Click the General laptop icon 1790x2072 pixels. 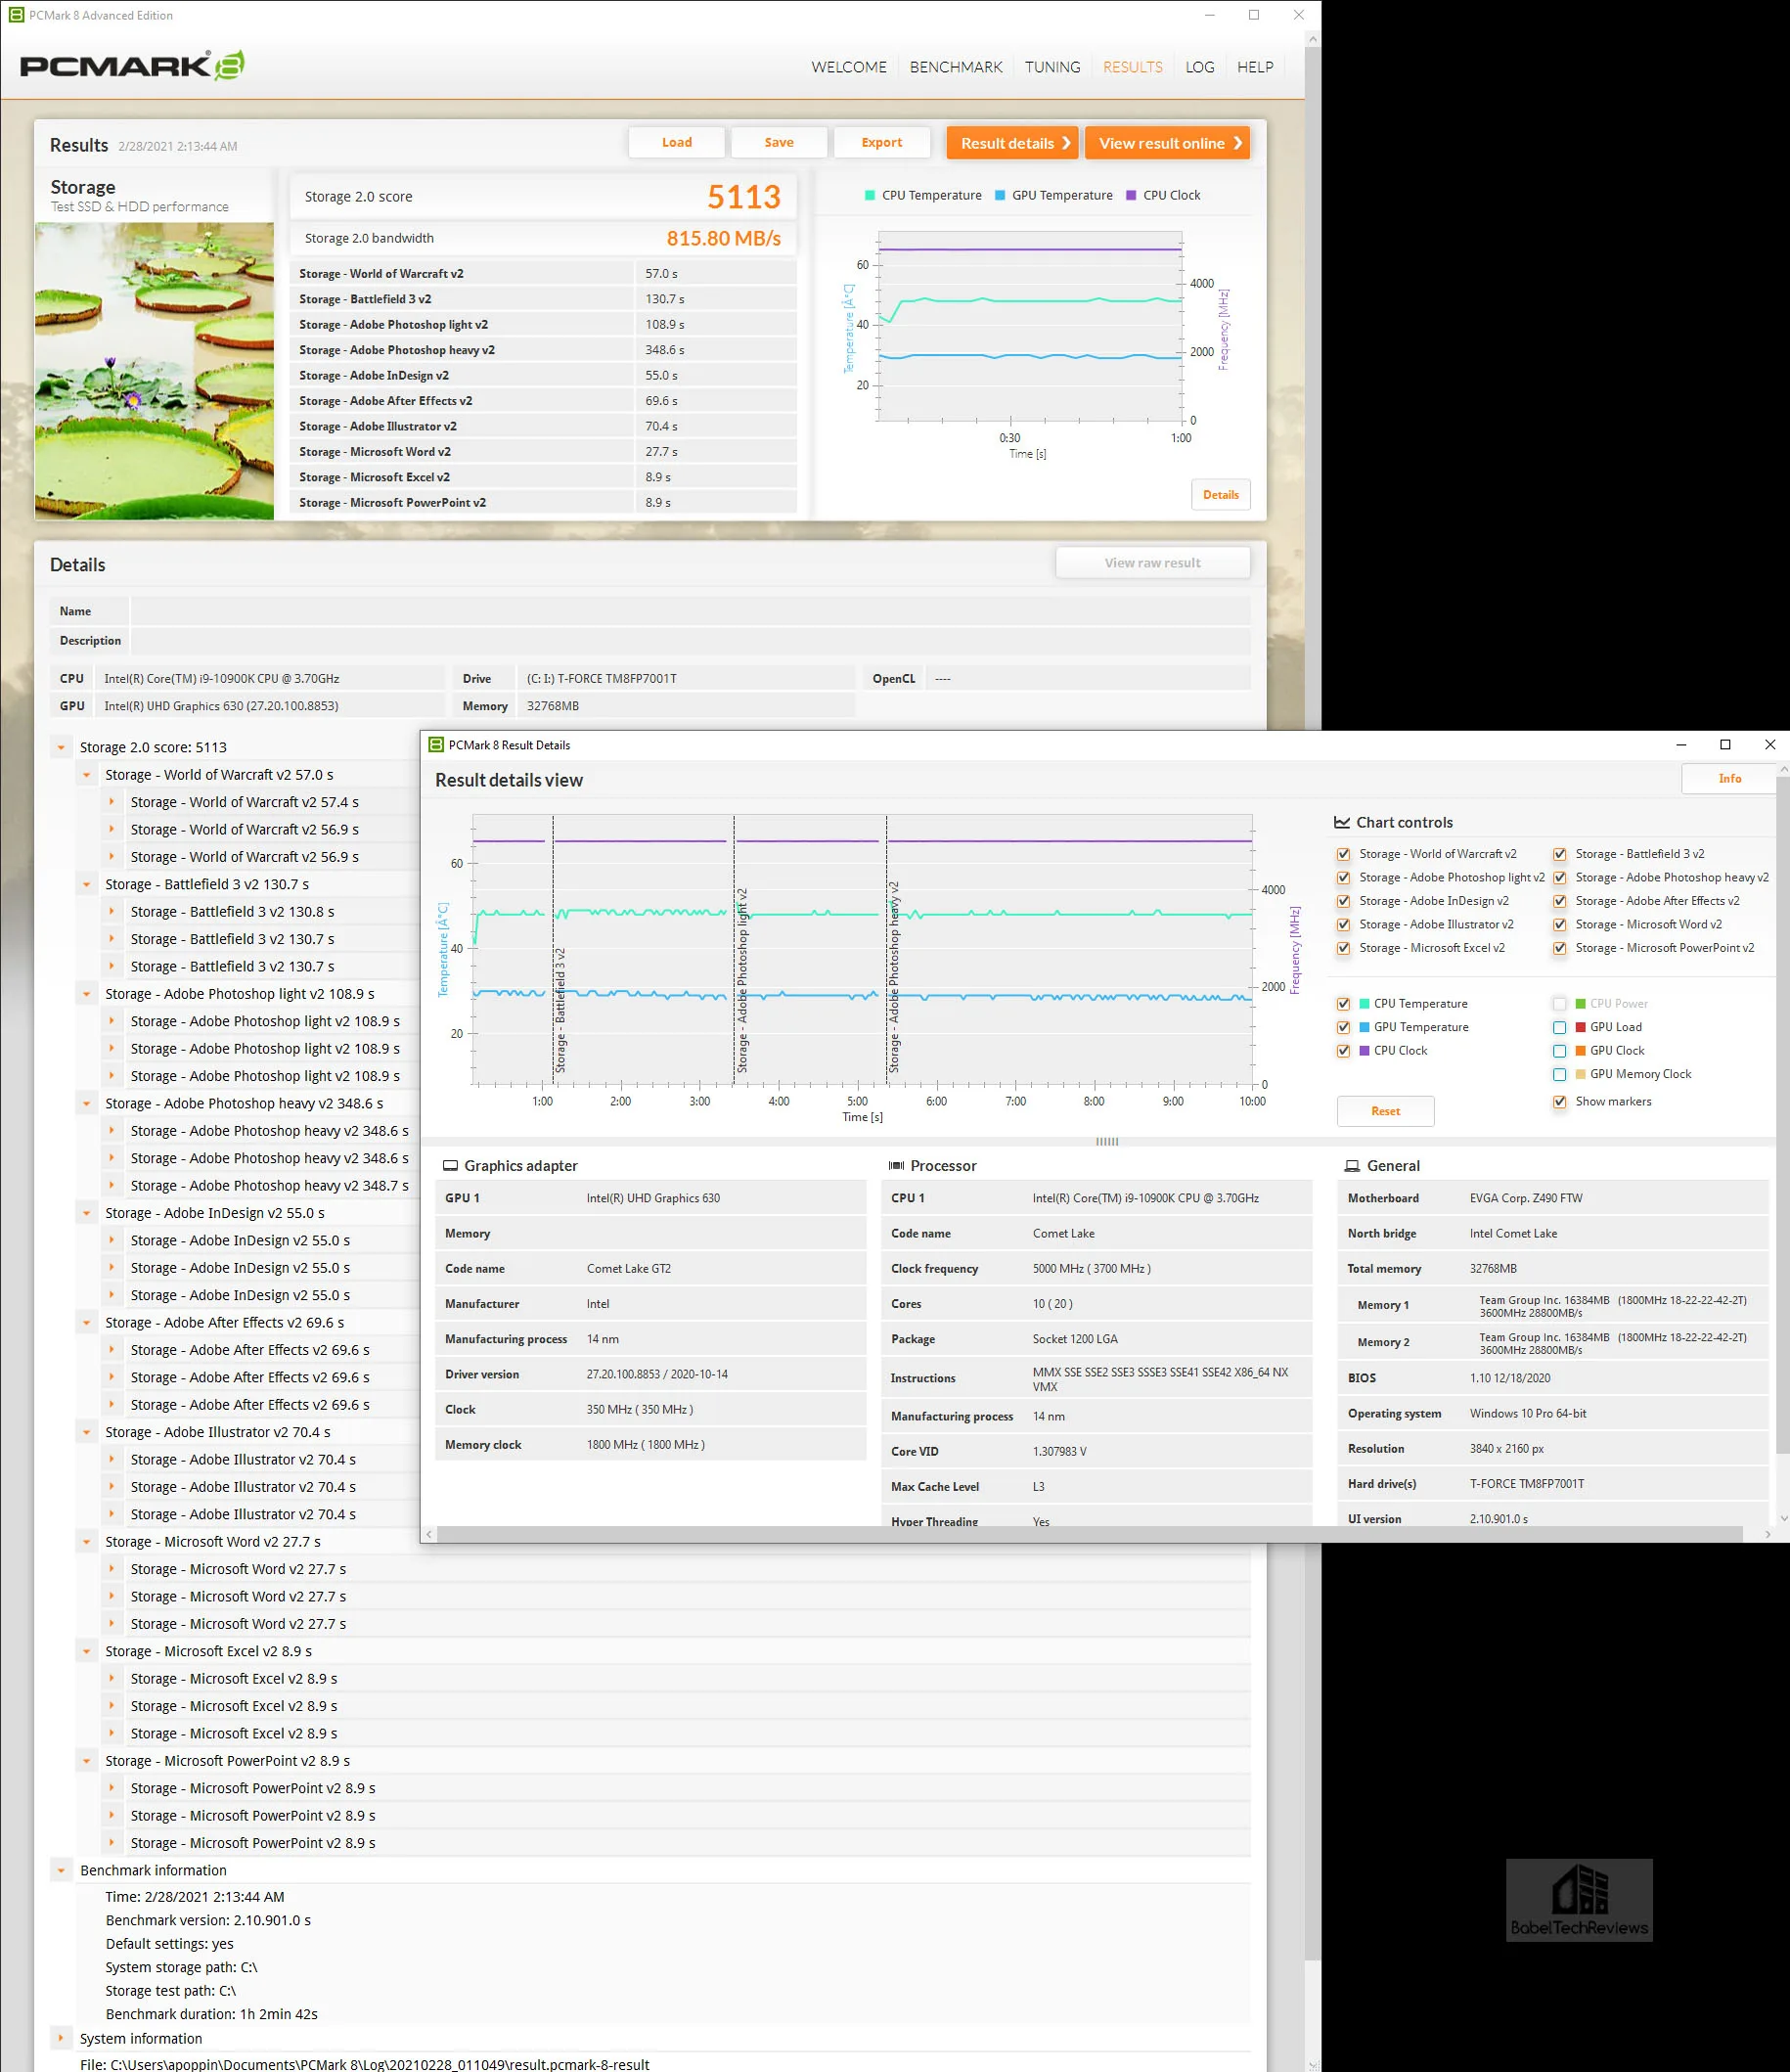click(x=1352, y=1166)
